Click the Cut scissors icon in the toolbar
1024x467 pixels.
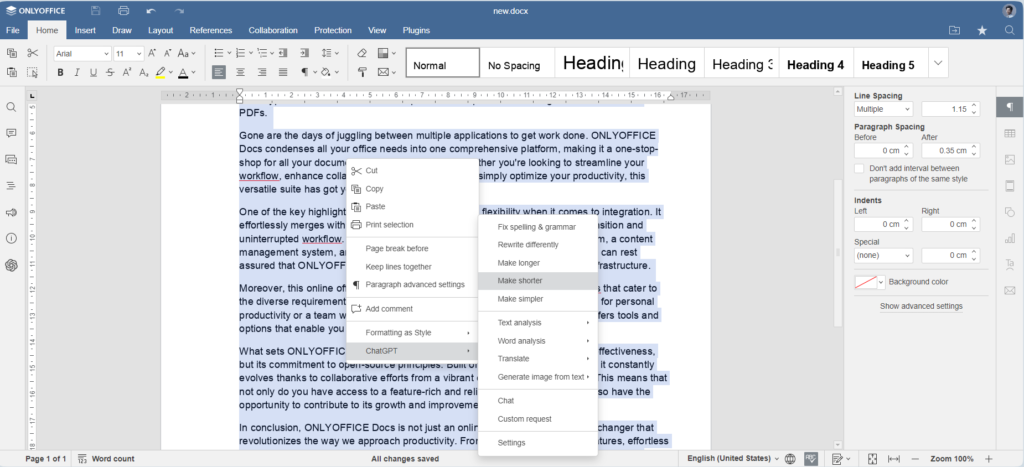33,54
